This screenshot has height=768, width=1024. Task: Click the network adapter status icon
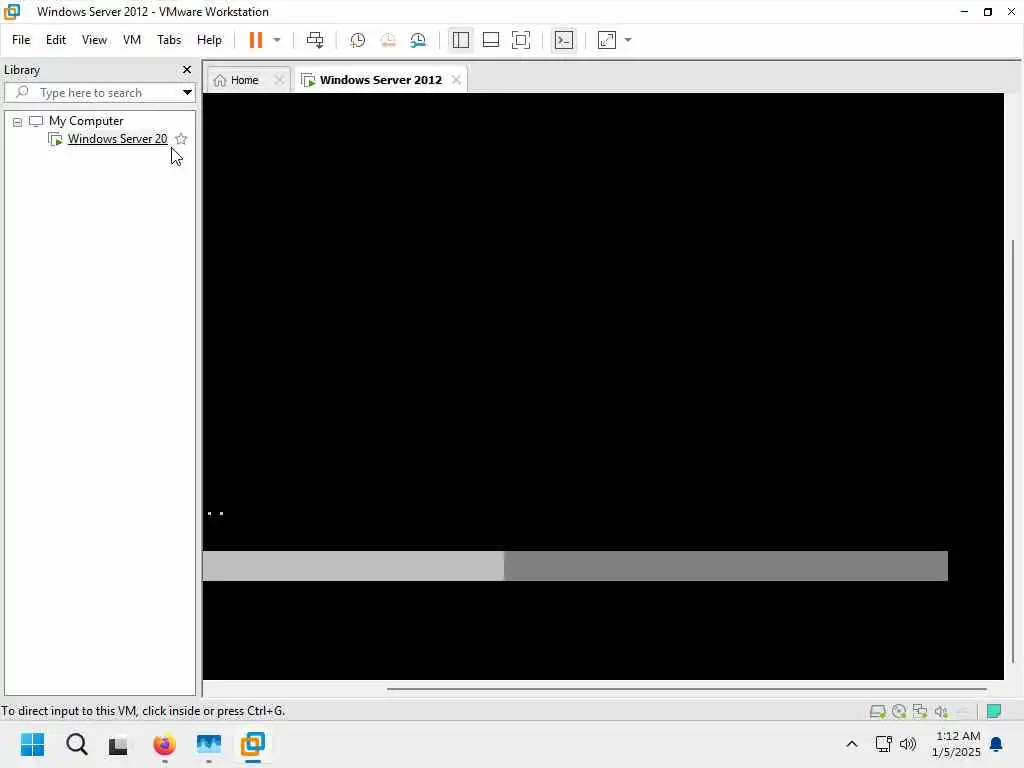click(920, 711)
